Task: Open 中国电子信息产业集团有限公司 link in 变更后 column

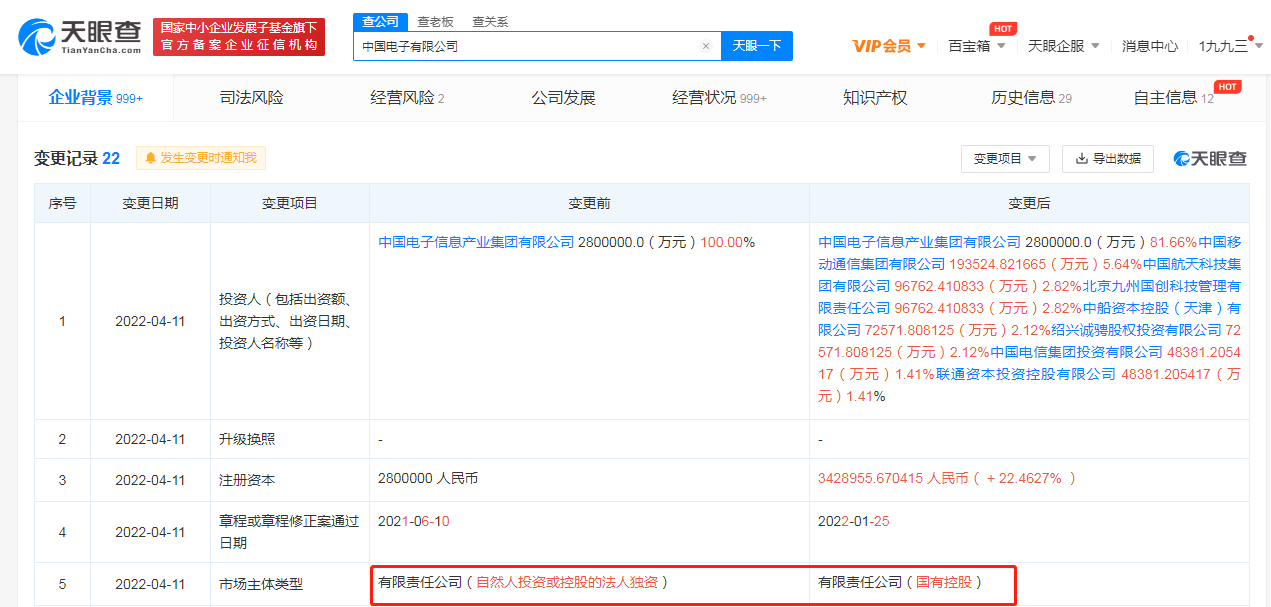Action: (x=919, y=242)
